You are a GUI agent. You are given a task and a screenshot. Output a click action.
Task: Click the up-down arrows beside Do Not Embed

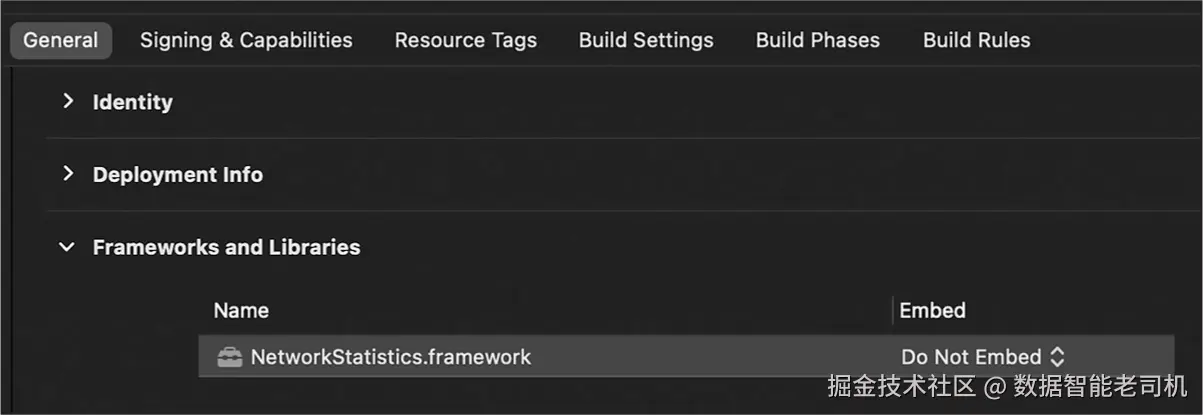tap(1057, 357)
